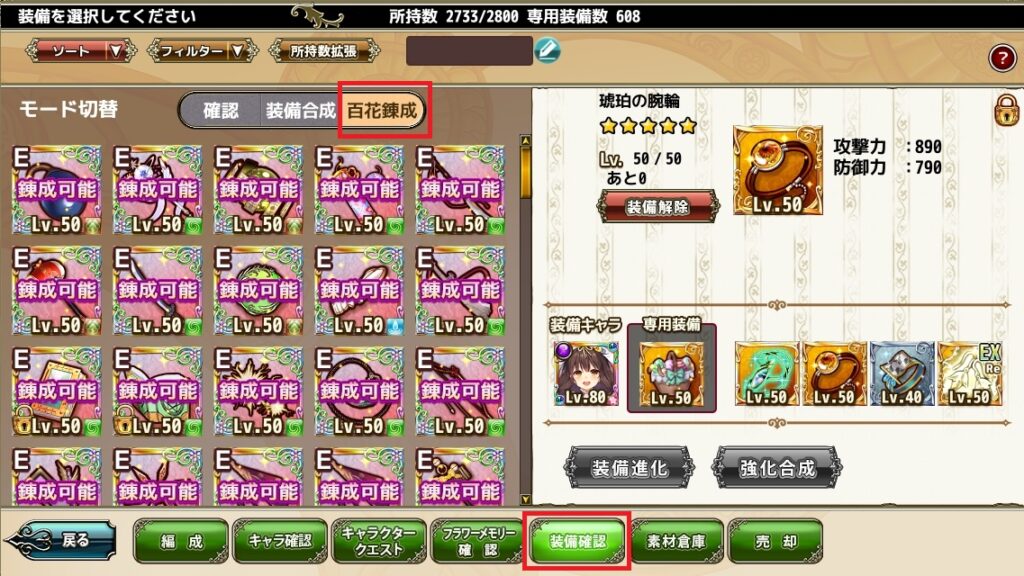The height and width of the screenshot is (576, 1024).
Task: Click the green earring Lv.50 equipment slot
Action: pos(767,374)
